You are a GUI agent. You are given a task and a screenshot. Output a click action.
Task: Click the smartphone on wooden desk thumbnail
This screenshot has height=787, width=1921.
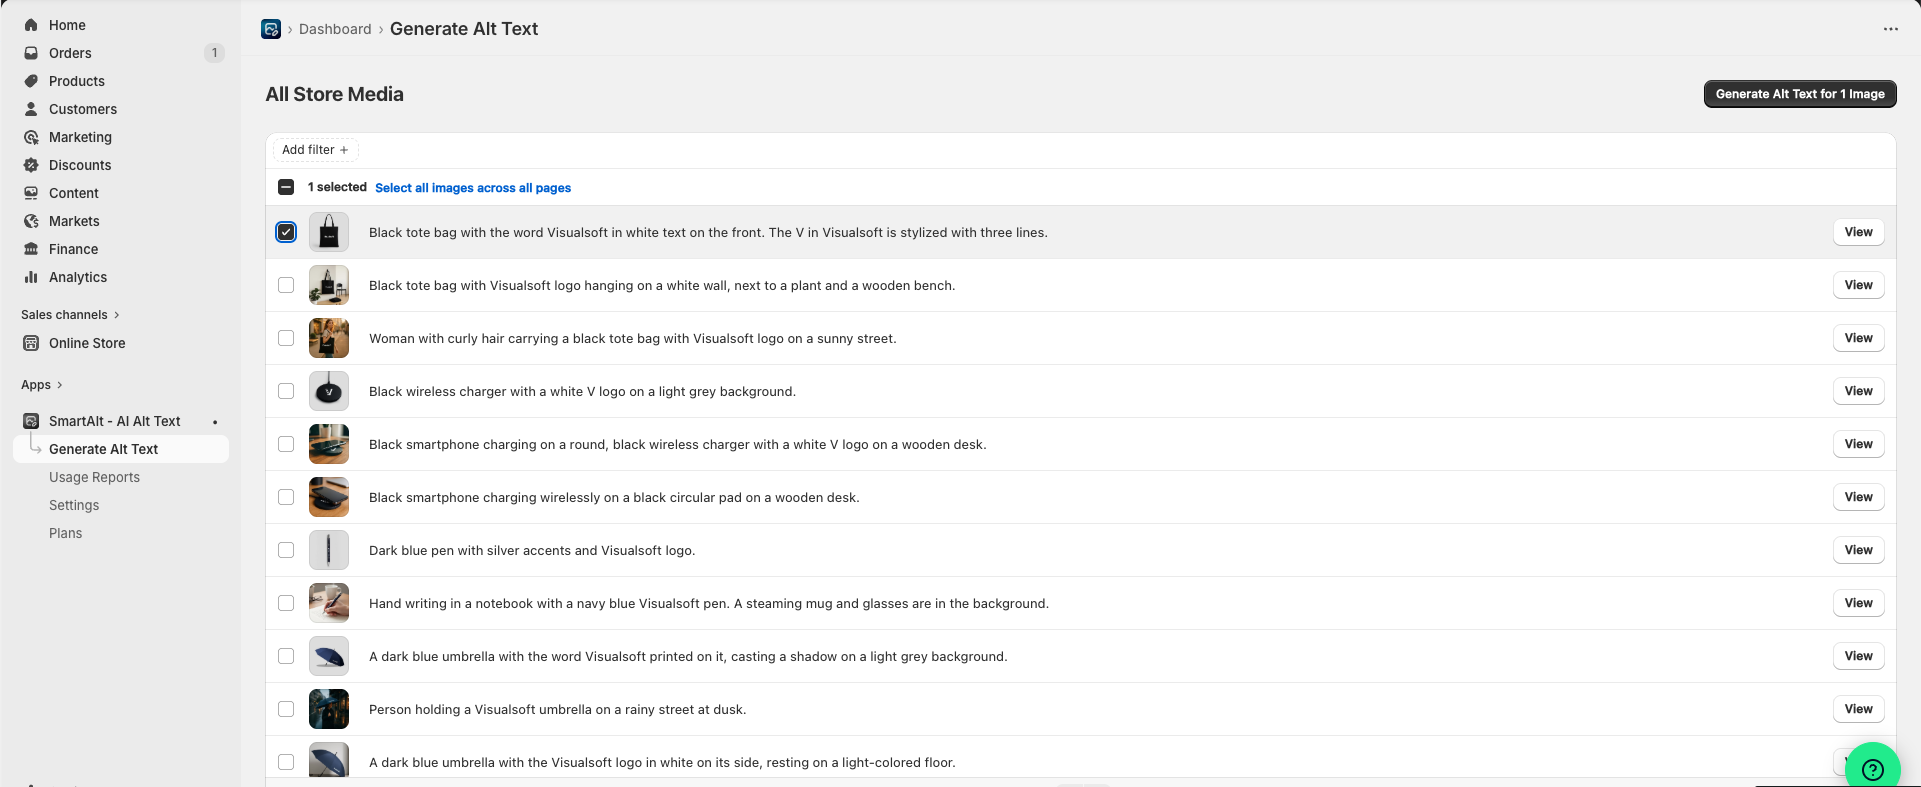click(329, 444)
